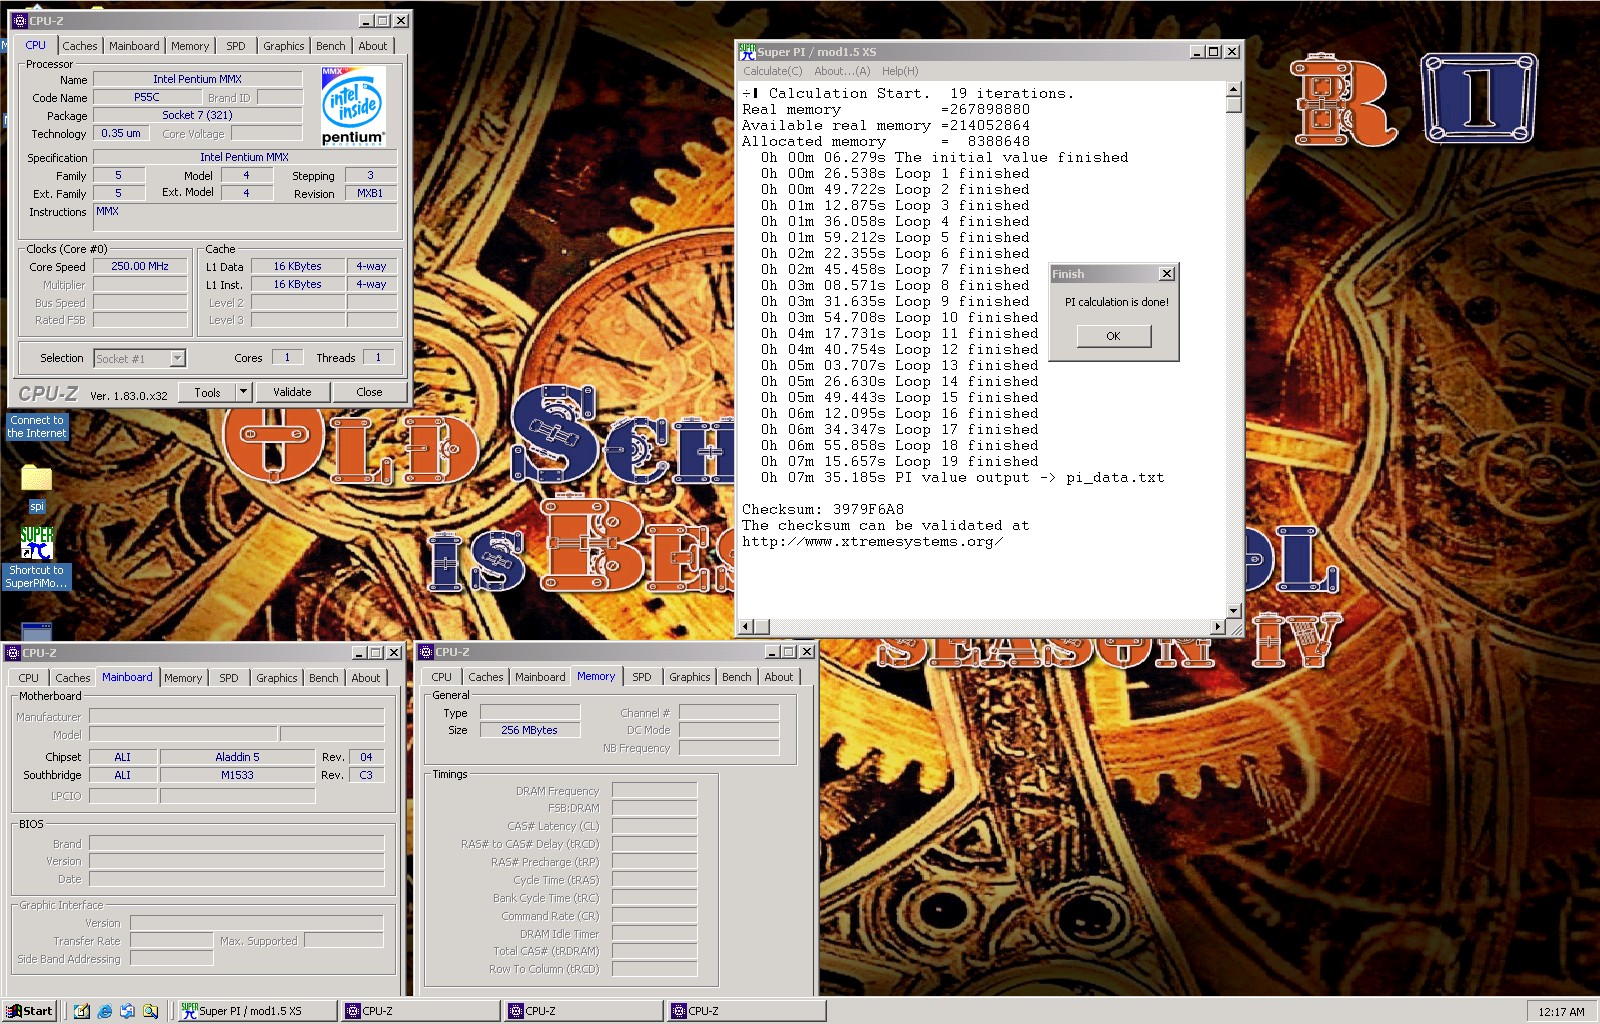Screen dimensions: 1600x1024
Task: Click the folder-with-magnifier quick launch icon
Action: click(150, 1011)
